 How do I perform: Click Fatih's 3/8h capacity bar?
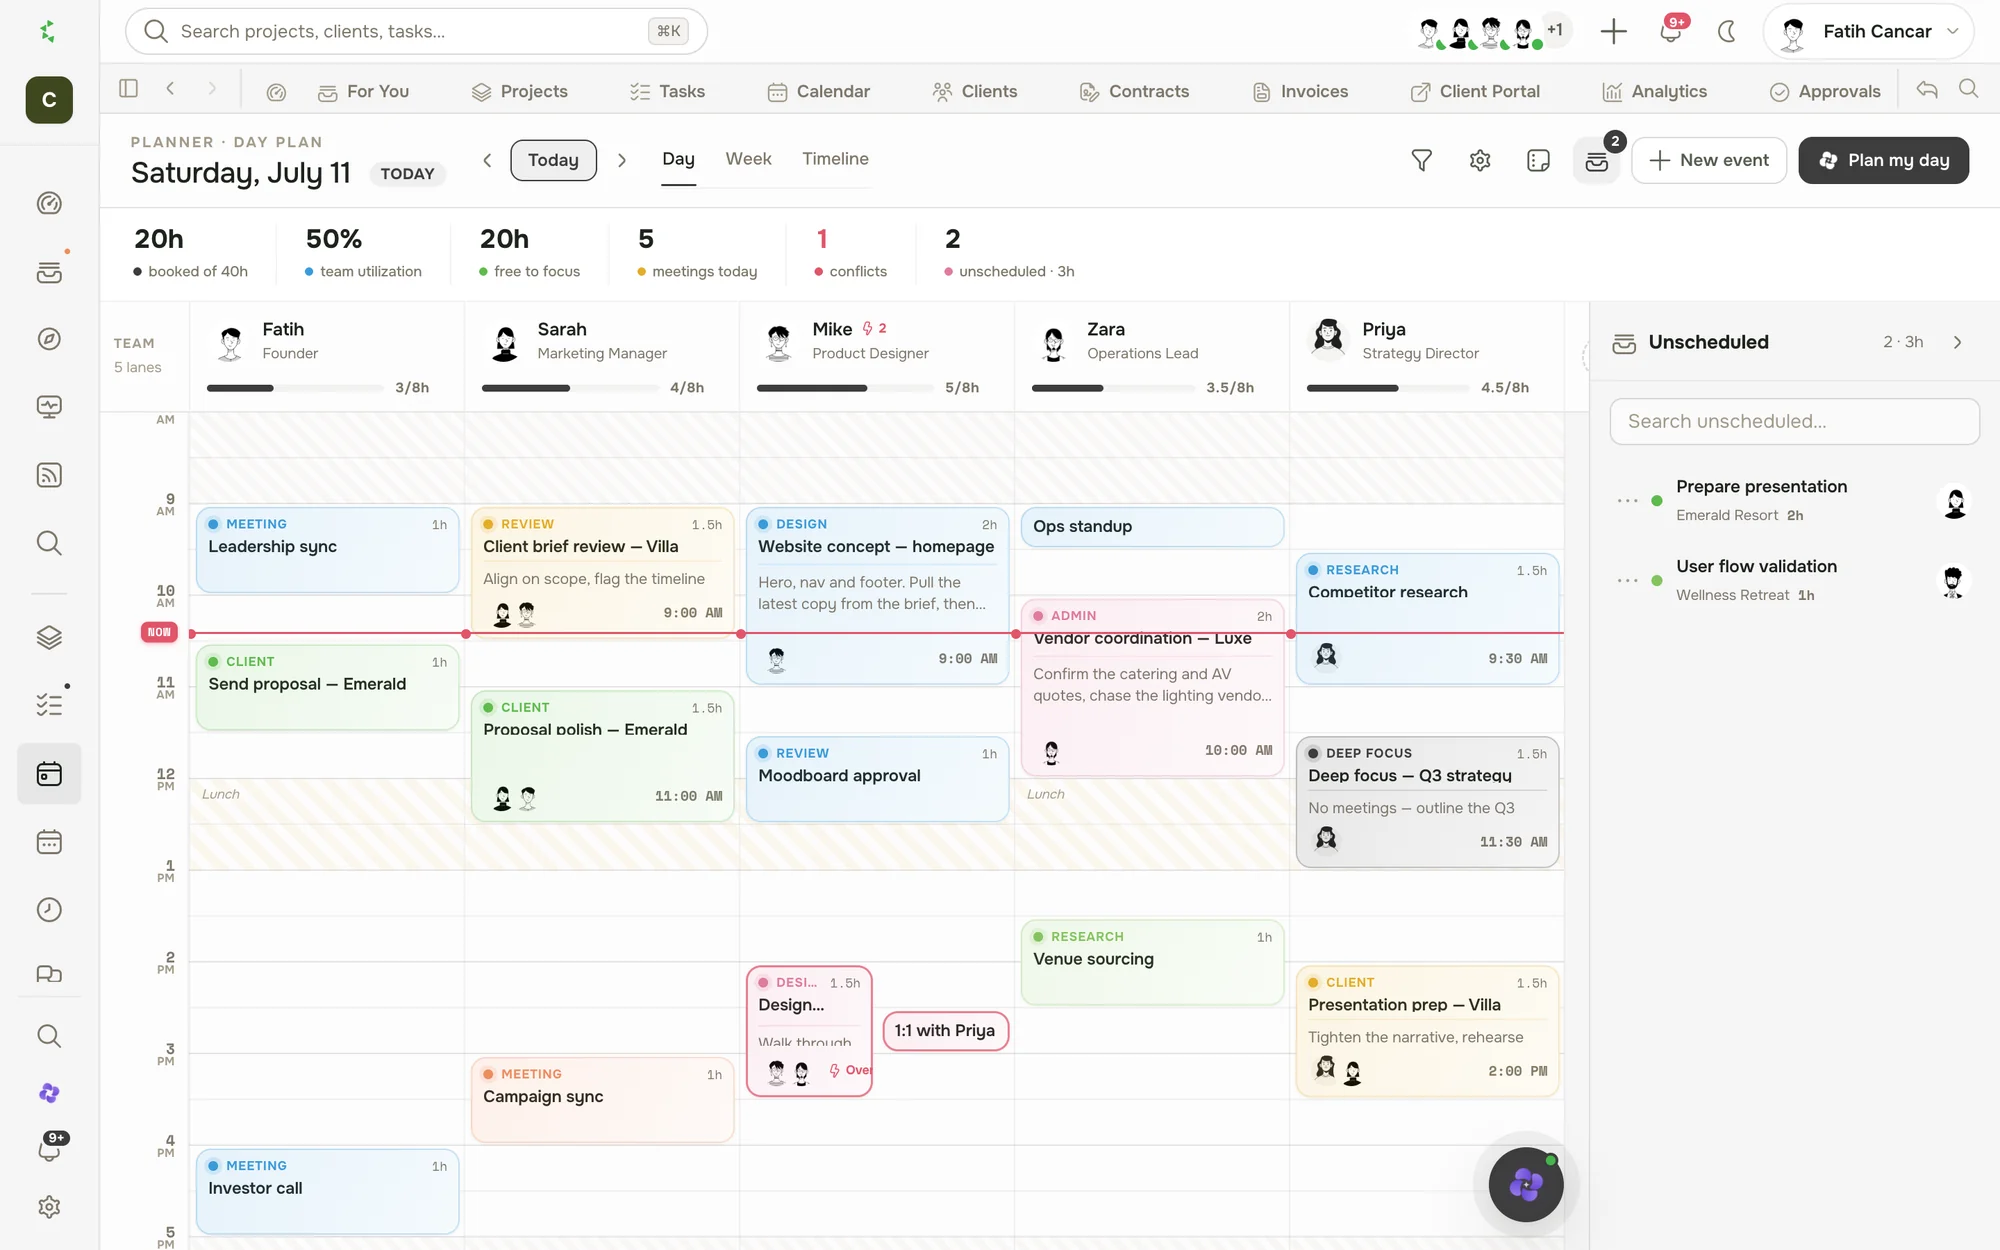click(295, 388)
